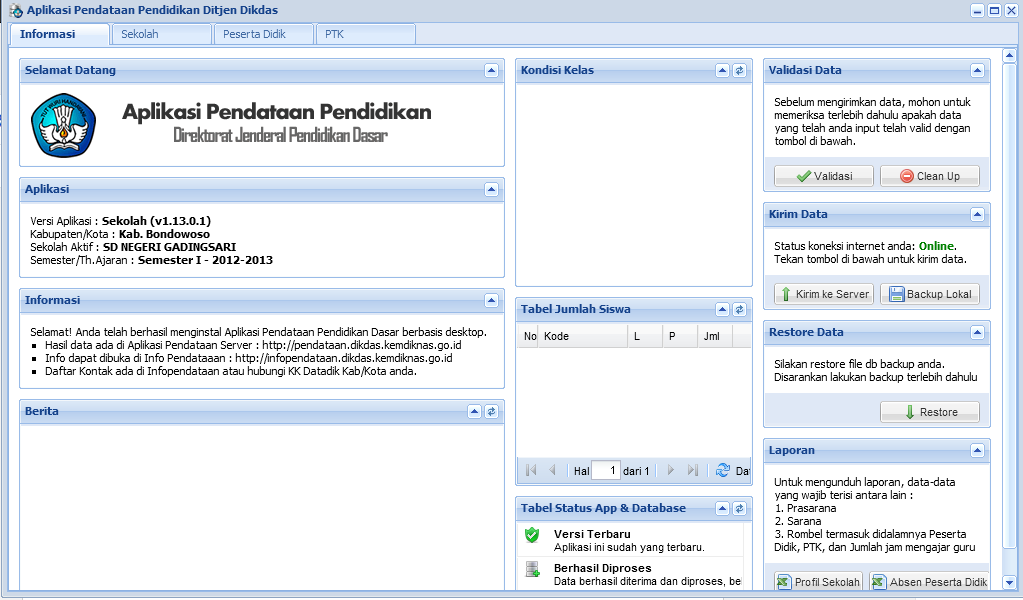Click the Sekolah (v1.13.0.1) version text

(157, 221)
